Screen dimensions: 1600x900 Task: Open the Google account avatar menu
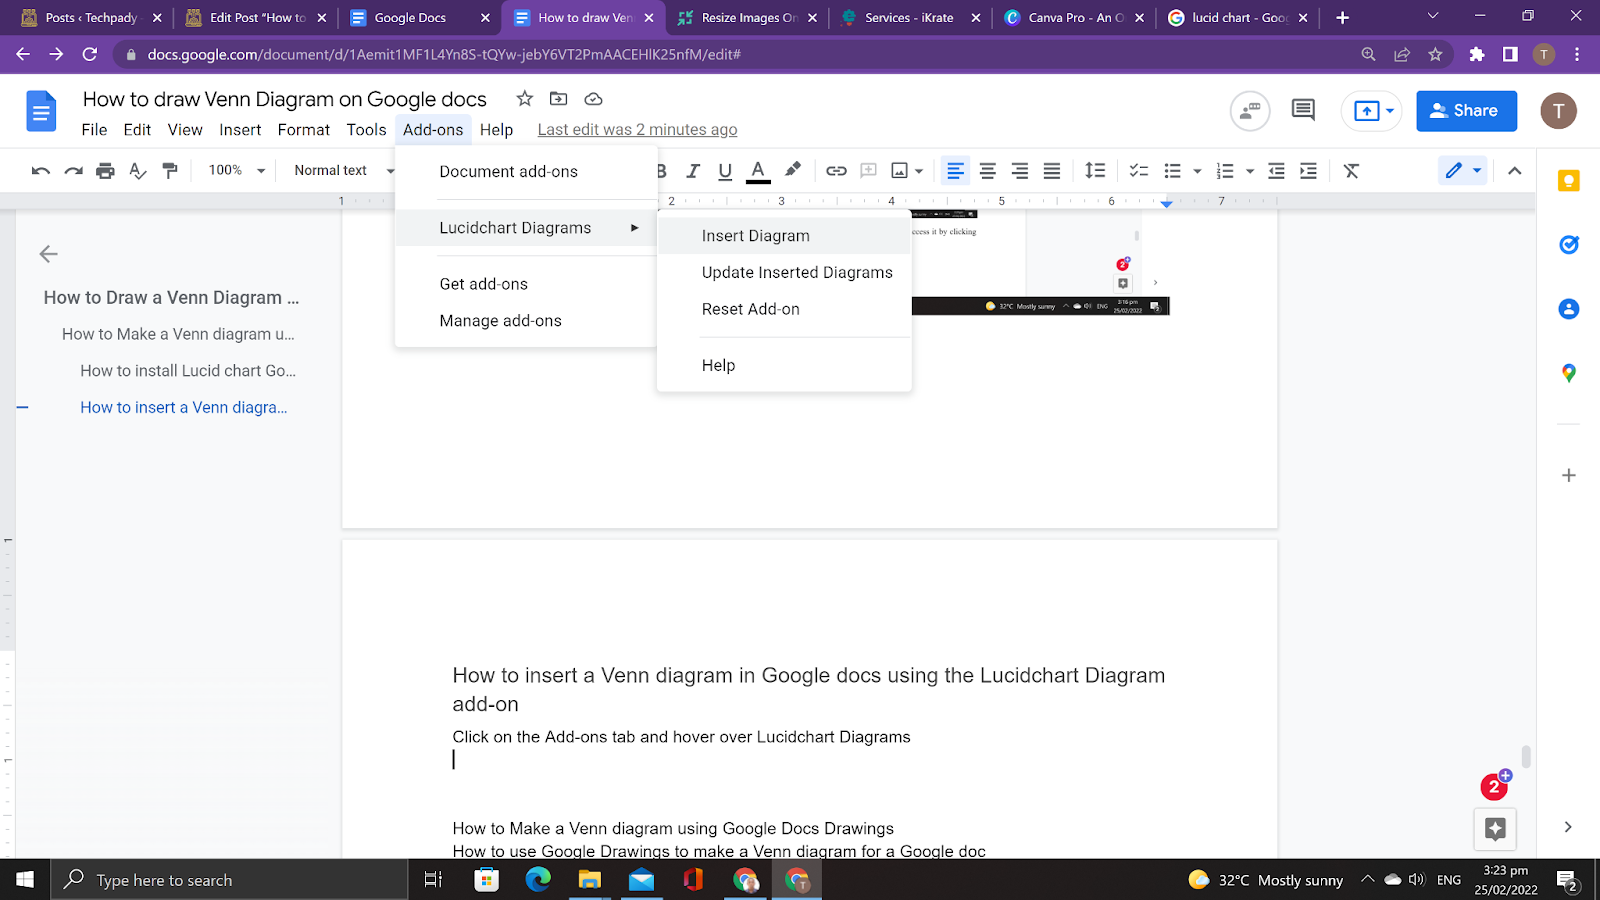pyautogui.click(x=1558, y=111)
